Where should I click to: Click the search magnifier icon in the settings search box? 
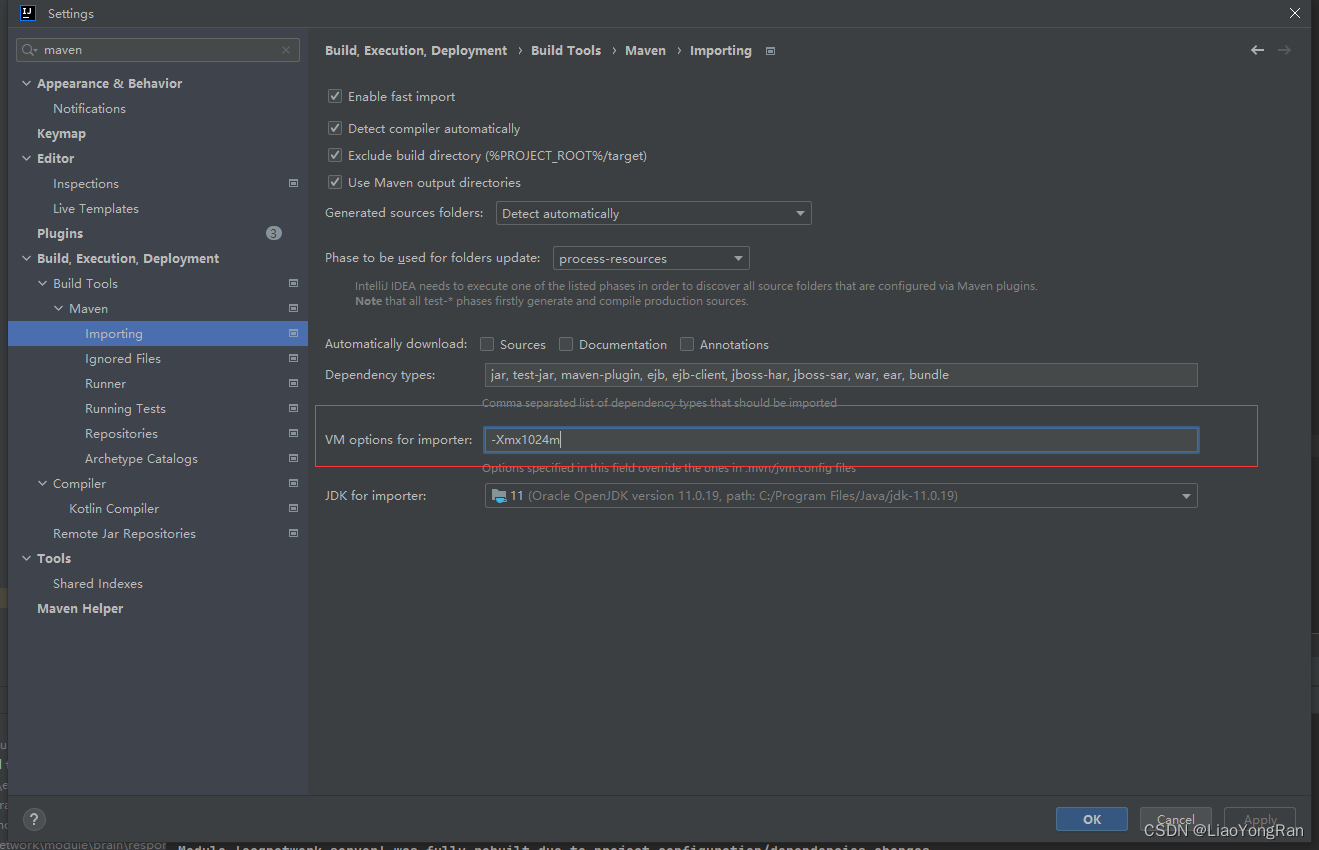(30, 50)
